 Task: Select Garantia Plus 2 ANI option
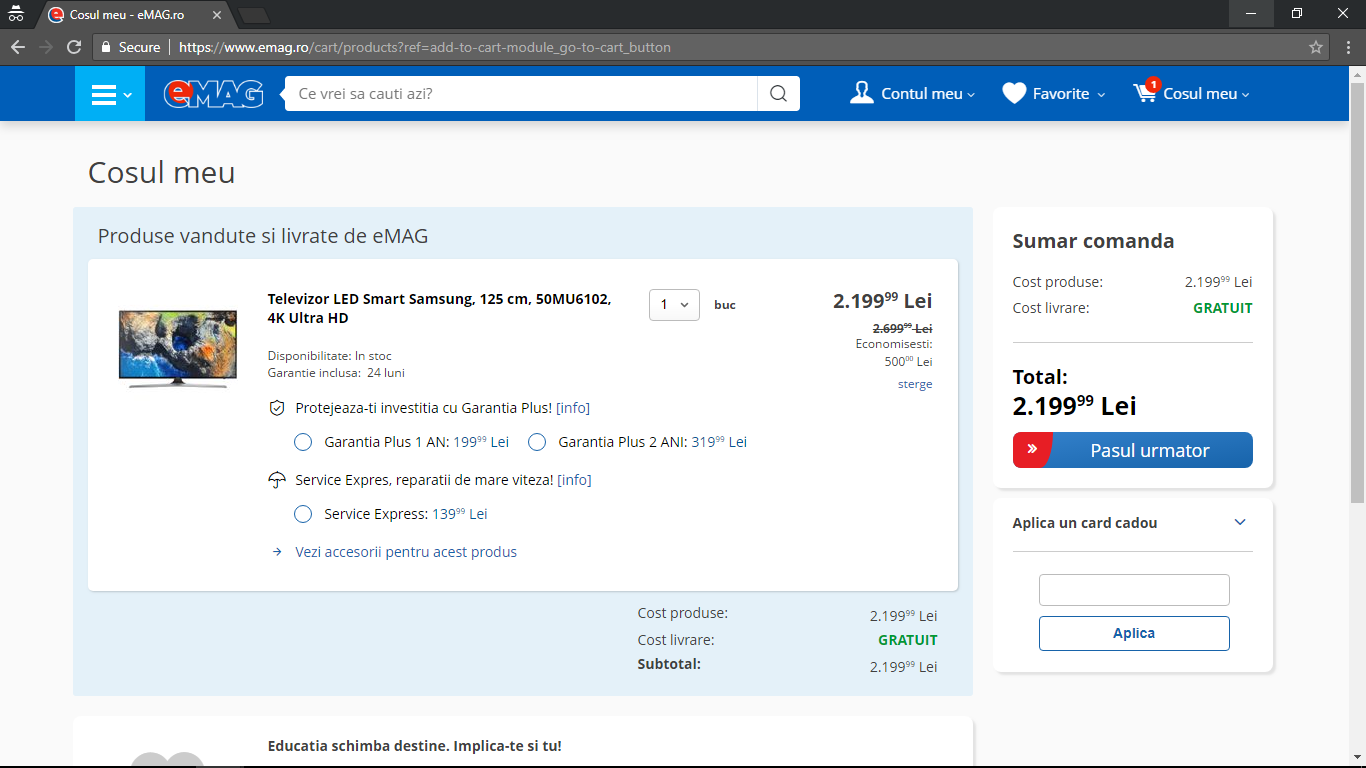tap(537, 442)
